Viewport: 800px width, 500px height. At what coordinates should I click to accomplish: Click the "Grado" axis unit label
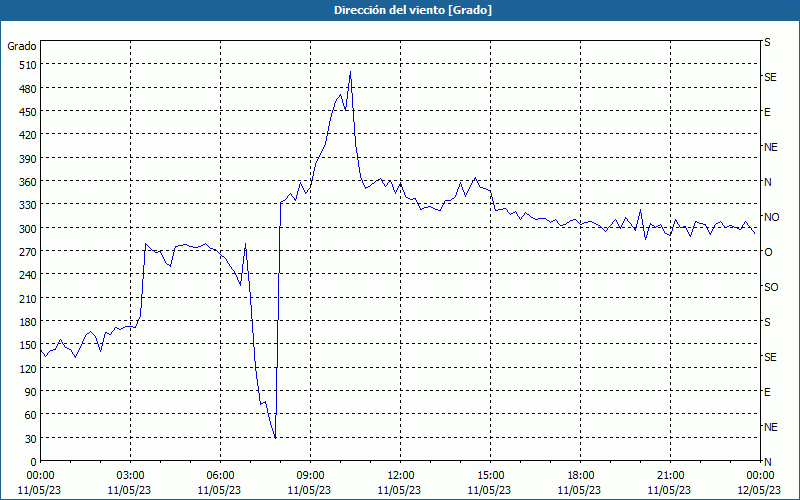point(22,46)
